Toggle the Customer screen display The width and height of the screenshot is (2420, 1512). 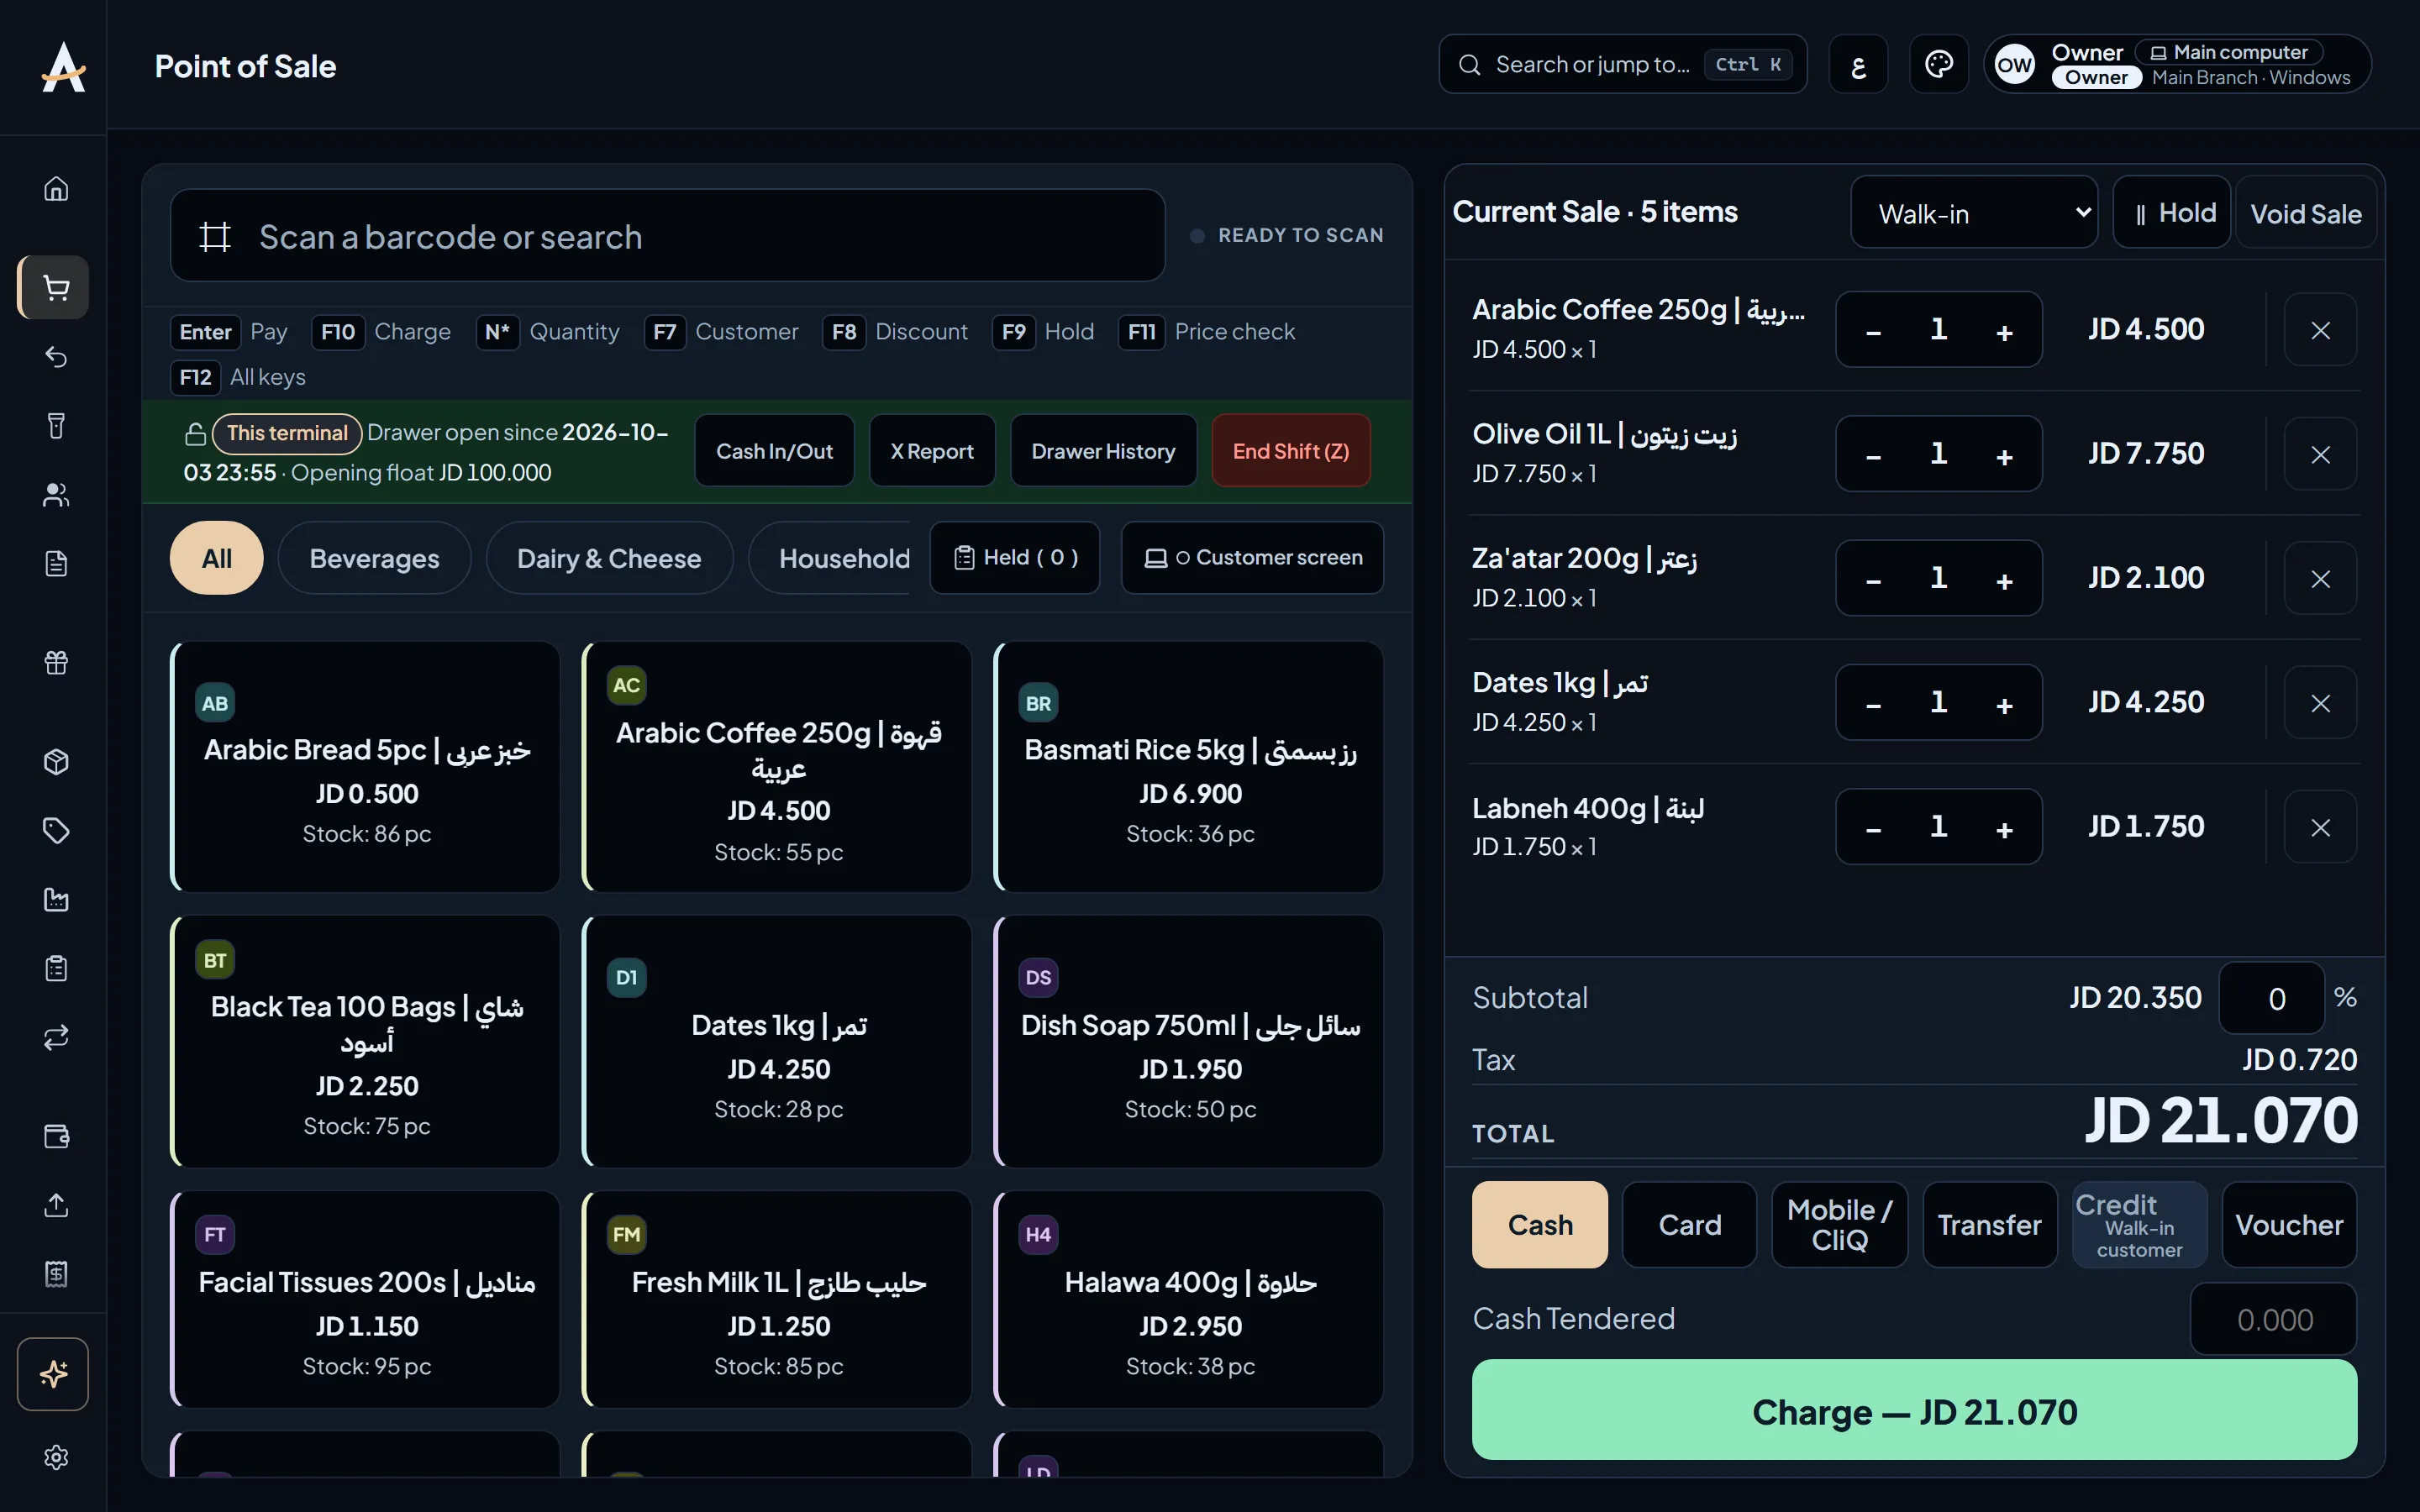pos(1253,558)
